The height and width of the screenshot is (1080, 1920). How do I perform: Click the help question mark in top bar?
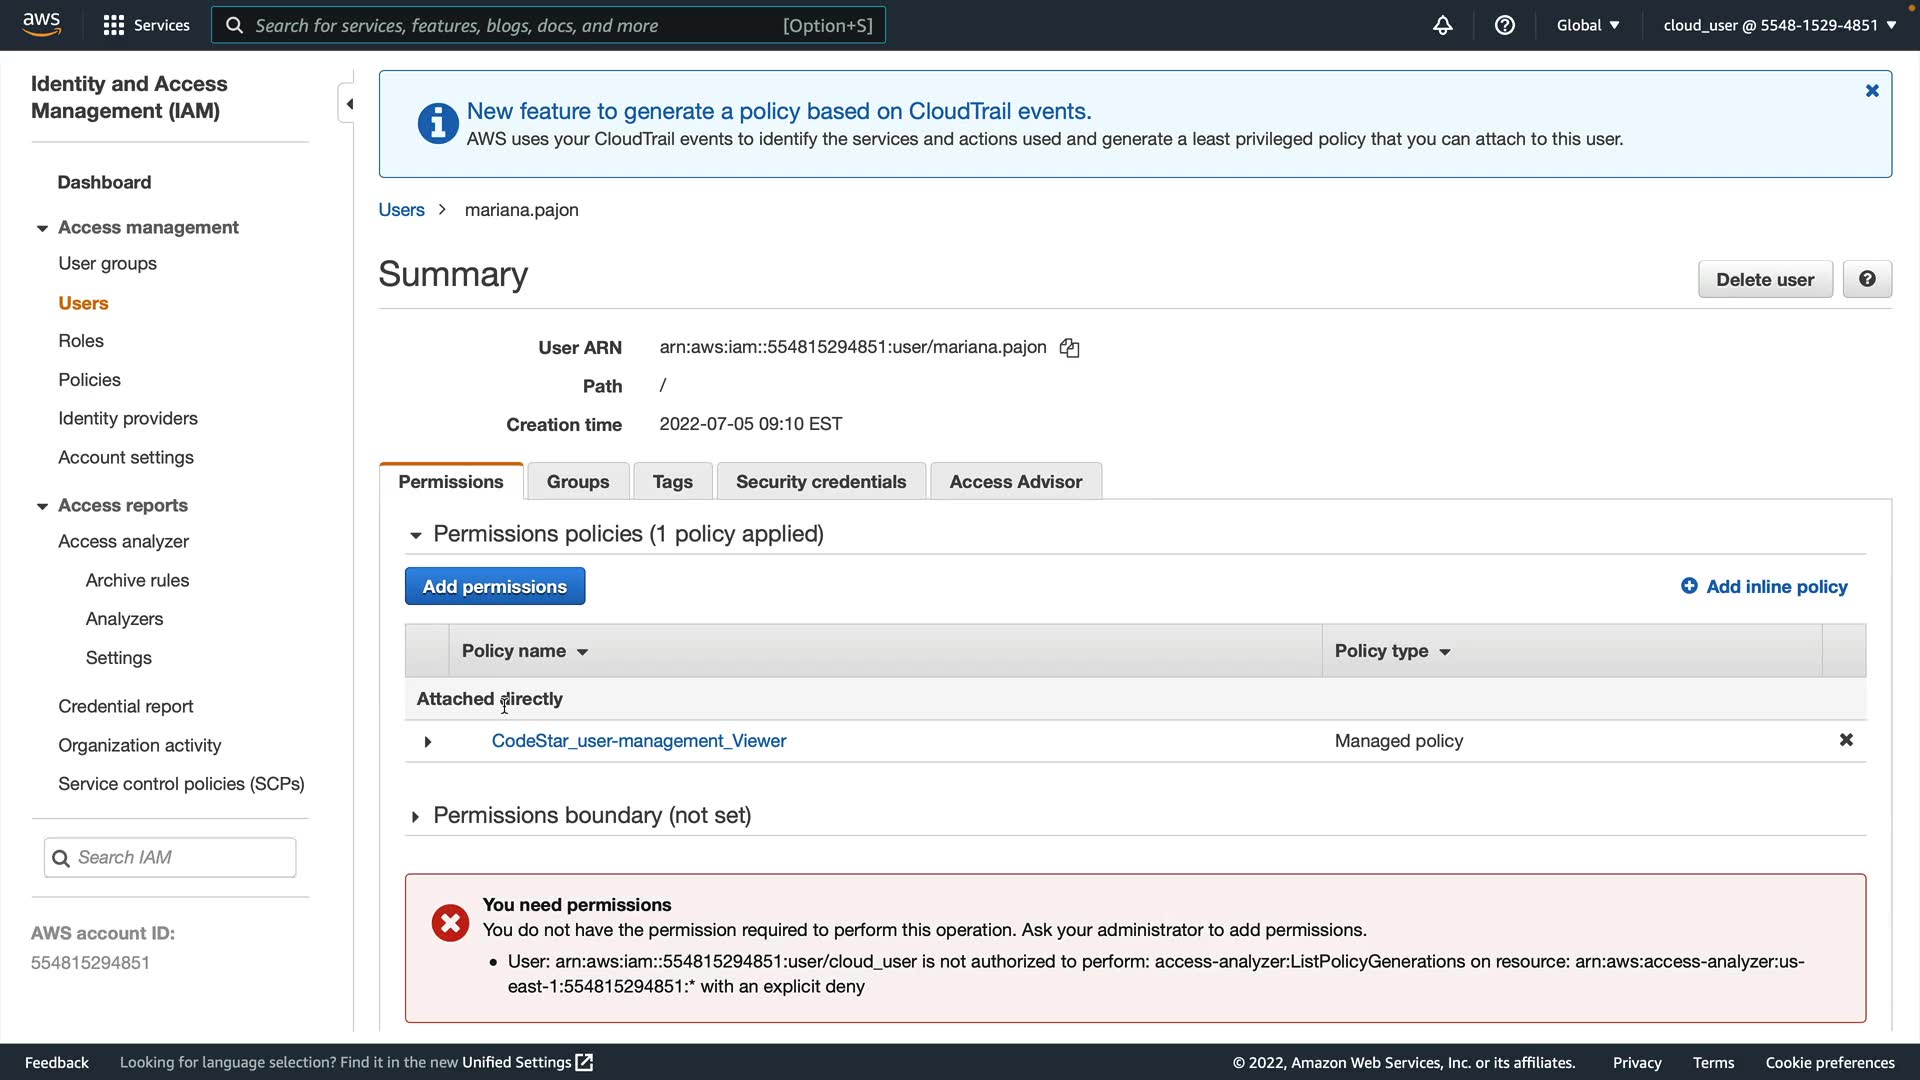point(1504,25)
